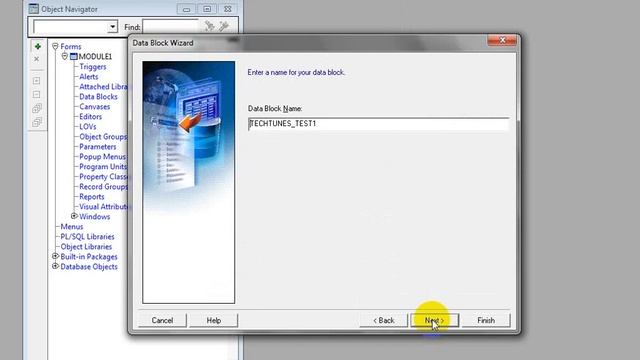Click the Object Navigator window icon
The height and width of the screenshot is (360, 640).
pos(33,9)
